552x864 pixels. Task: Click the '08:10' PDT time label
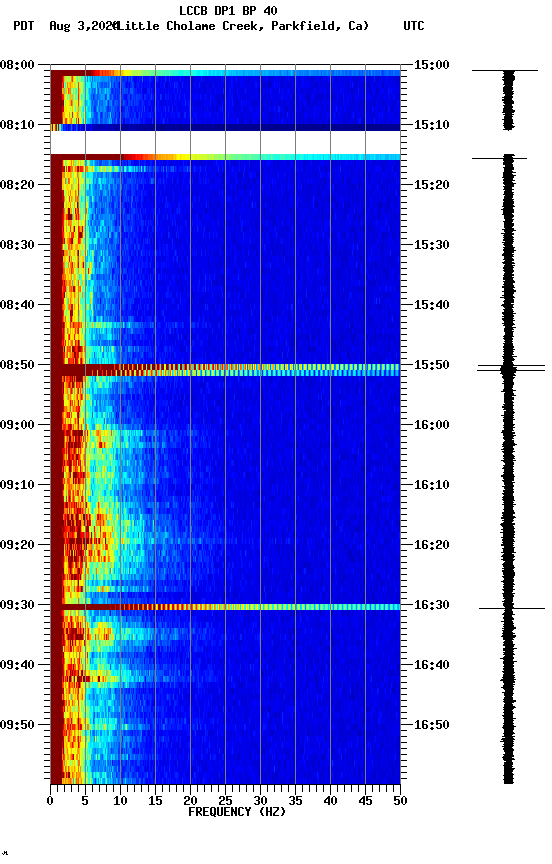coord(17,125)
